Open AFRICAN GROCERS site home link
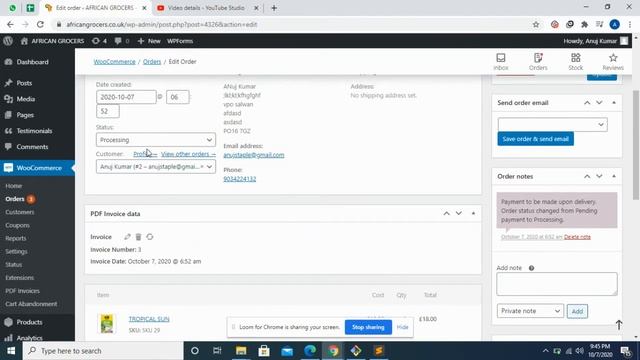The width and height of the screenshot is (640, 360). (52, 41)
